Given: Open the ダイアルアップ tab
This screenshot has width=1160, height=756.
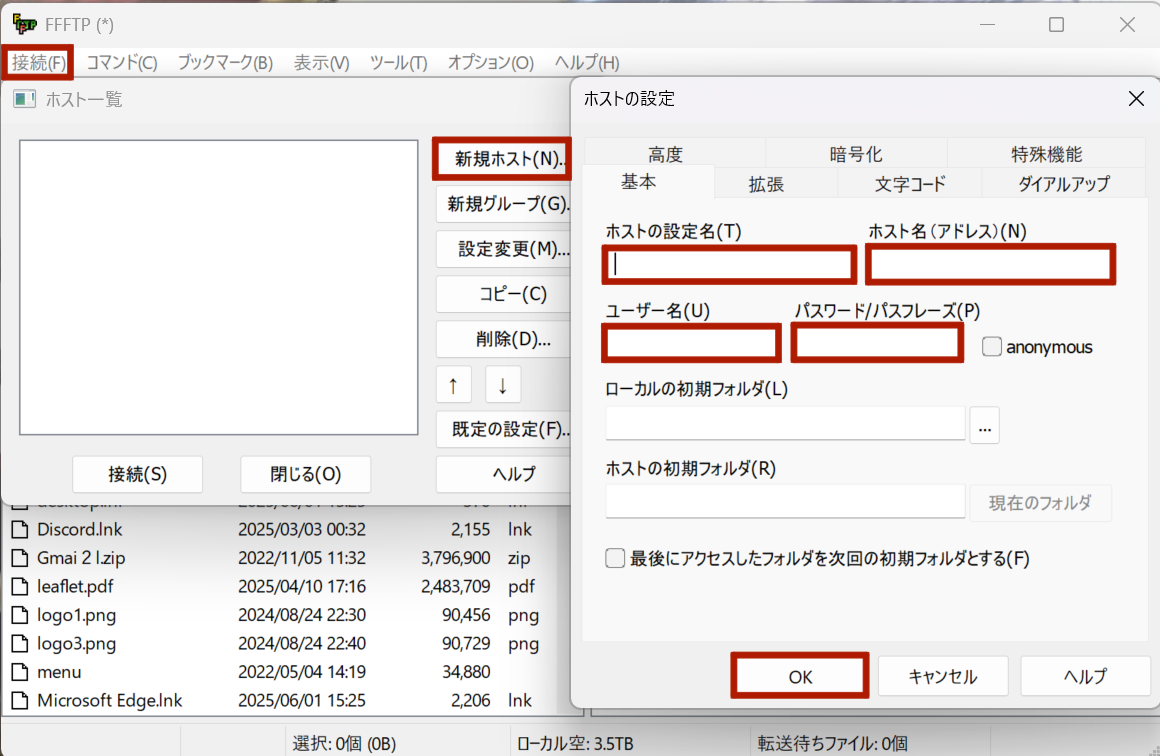Looking at the screenshot, I should 1063,183.
